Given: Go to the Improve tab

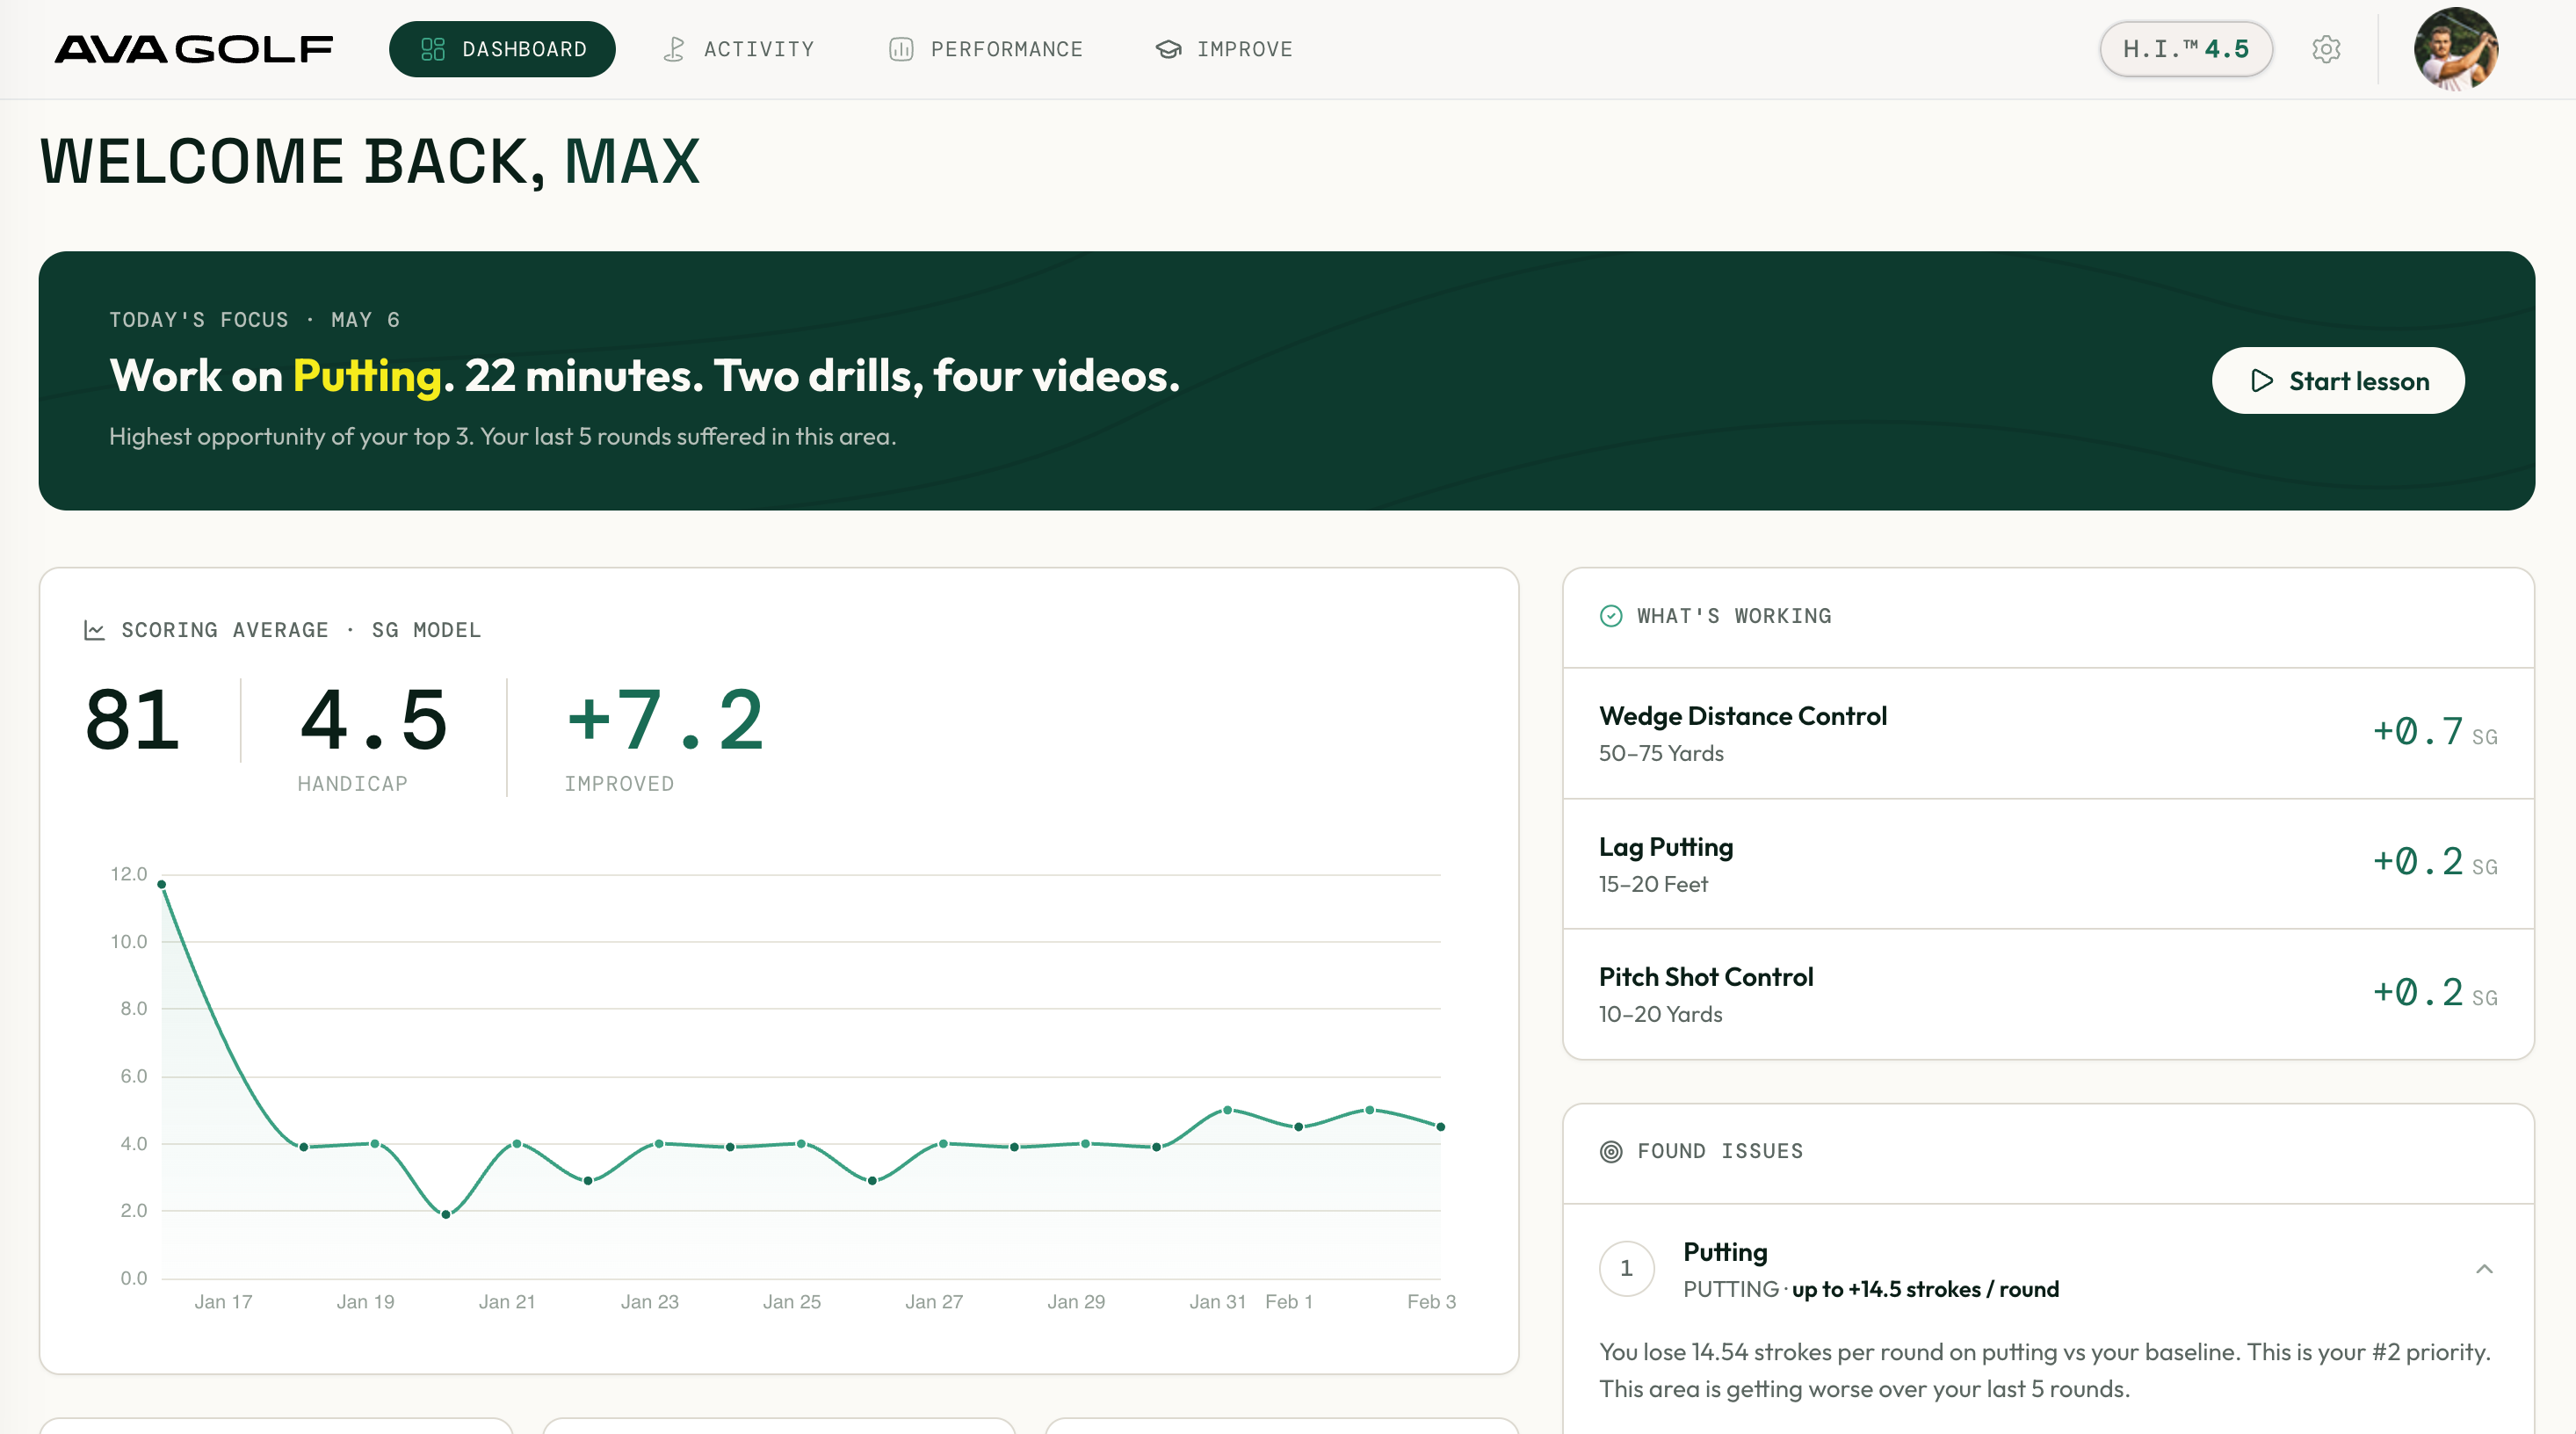Looking at the screenshot, I should tap(1225, 49).
